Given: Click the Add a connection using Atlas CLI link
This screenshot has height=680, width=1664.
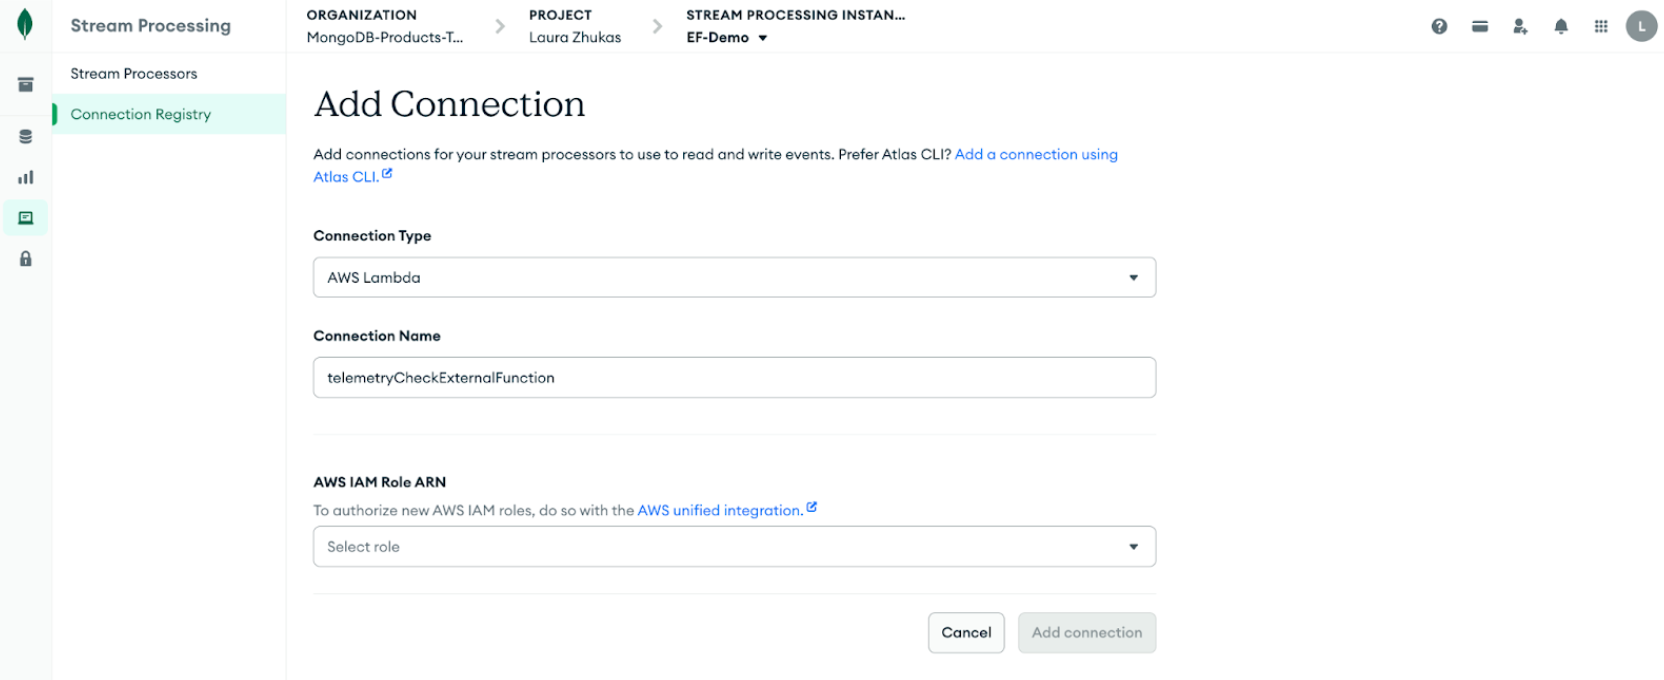Looking at the screenshot, I should 1035,154.
